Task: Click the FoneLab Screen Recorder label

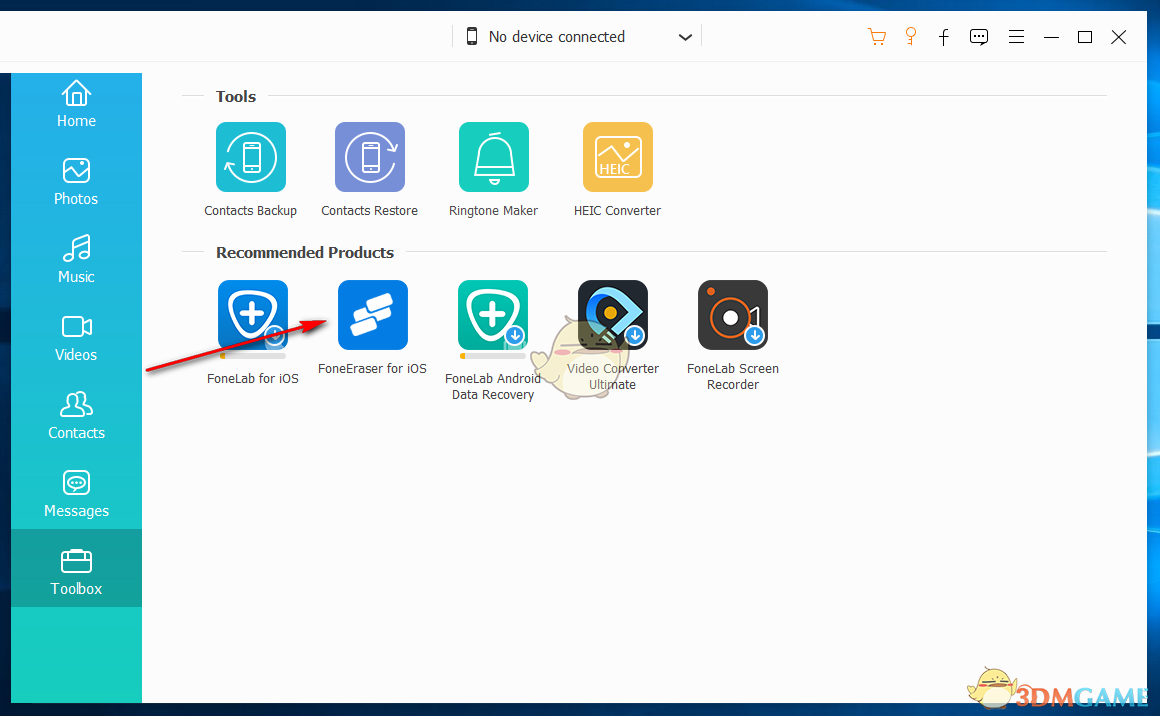Action: pyautogui.click(x=733, y=376)
